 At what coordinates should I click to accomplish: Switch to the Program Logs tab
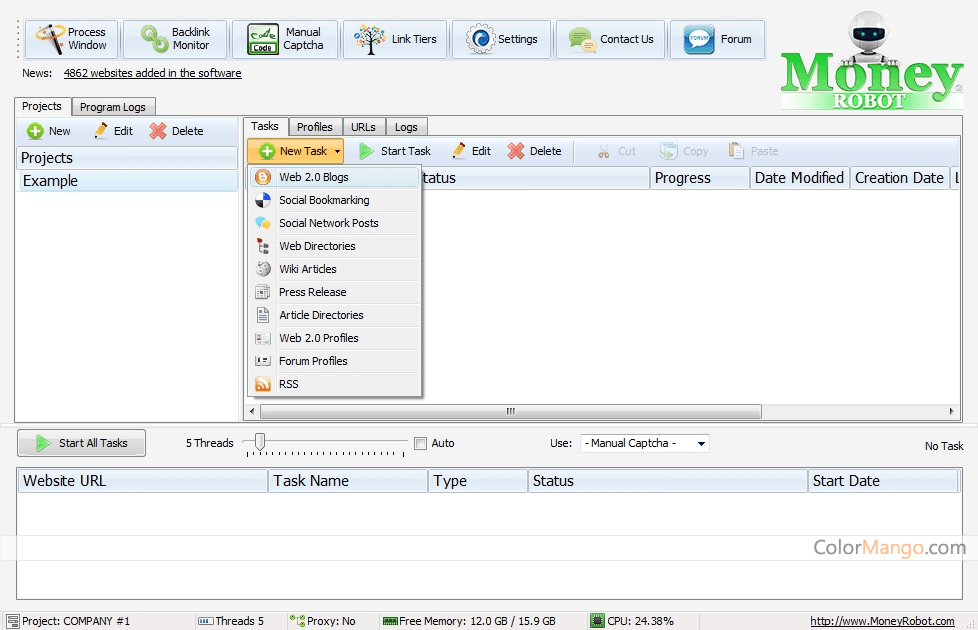tap(113, 107)
